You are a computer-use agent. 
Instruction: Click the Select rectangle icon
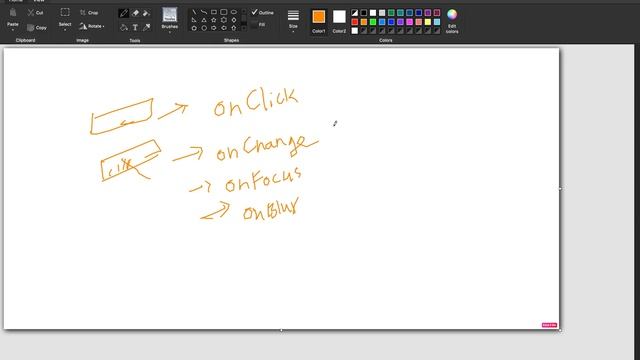coord(65,13)
